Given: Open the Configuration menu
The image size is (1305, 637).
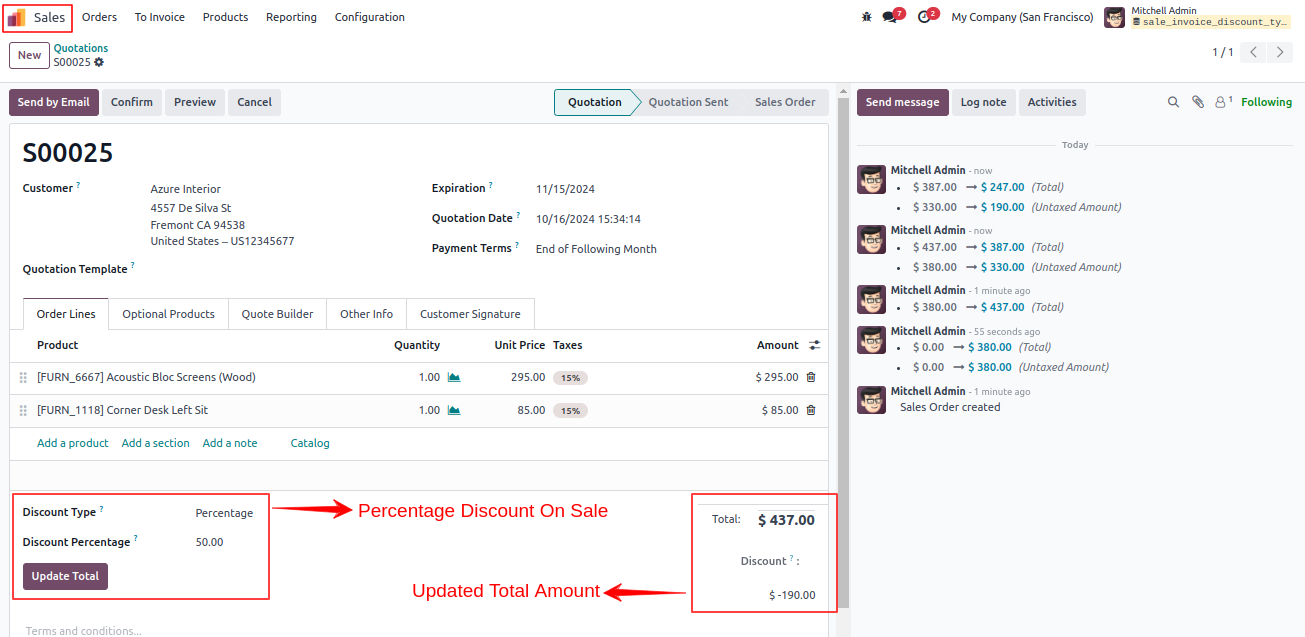Looking at the screenshot, I should (370, 17).
